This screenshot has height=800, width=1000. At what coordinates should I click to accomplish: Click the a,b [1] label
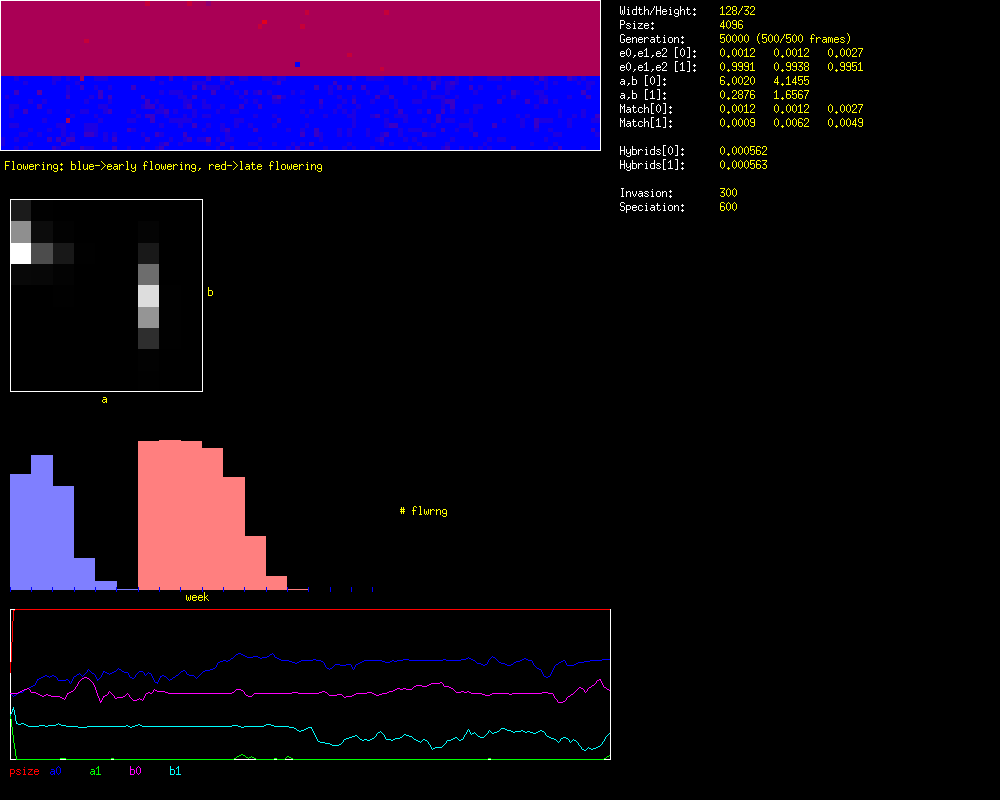[643, 96]
